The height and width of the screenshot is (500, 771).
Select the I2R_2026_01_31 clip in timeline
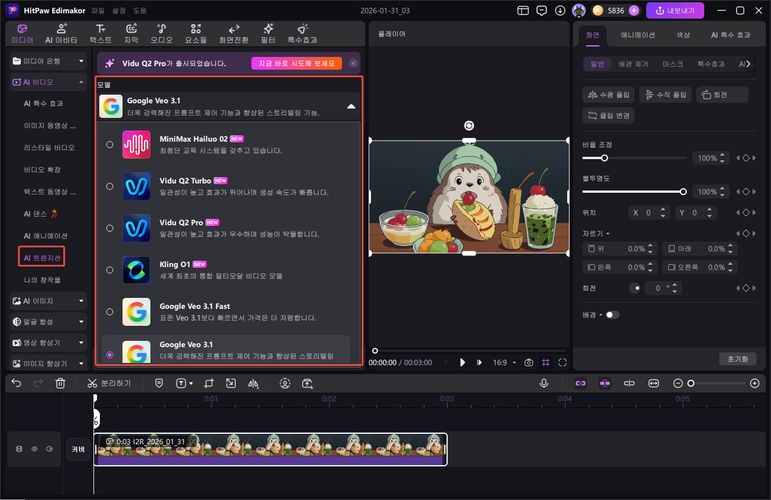(270, 449)
